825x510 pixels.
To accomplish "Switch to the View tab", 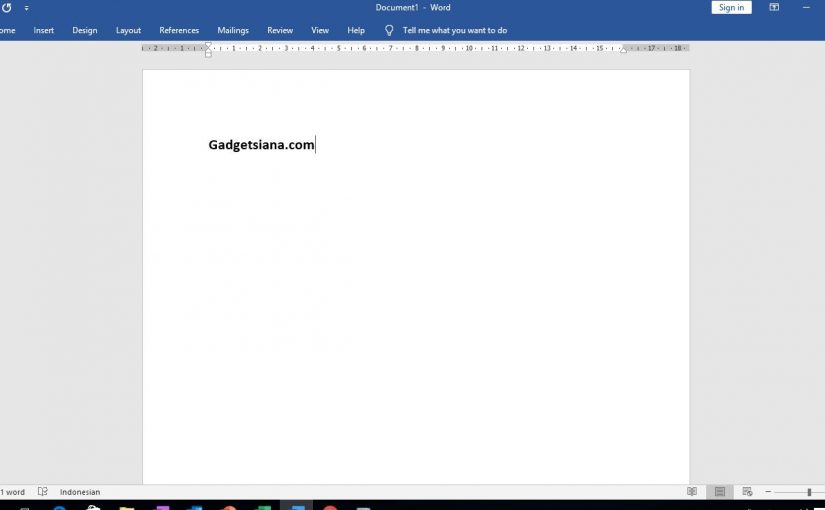I will (320, 31).
